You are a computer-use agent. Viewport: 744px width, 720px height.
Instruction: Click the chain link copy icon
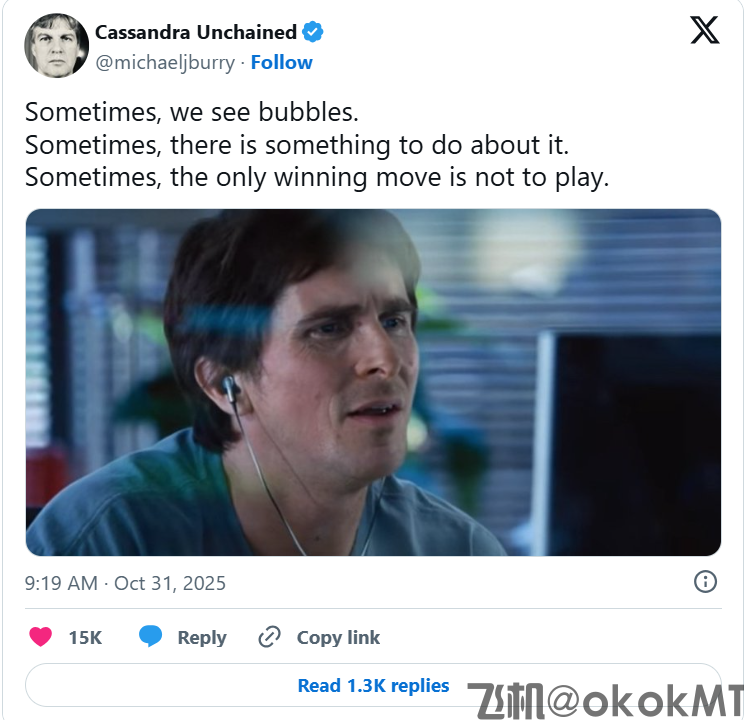[x=270, y=637]
